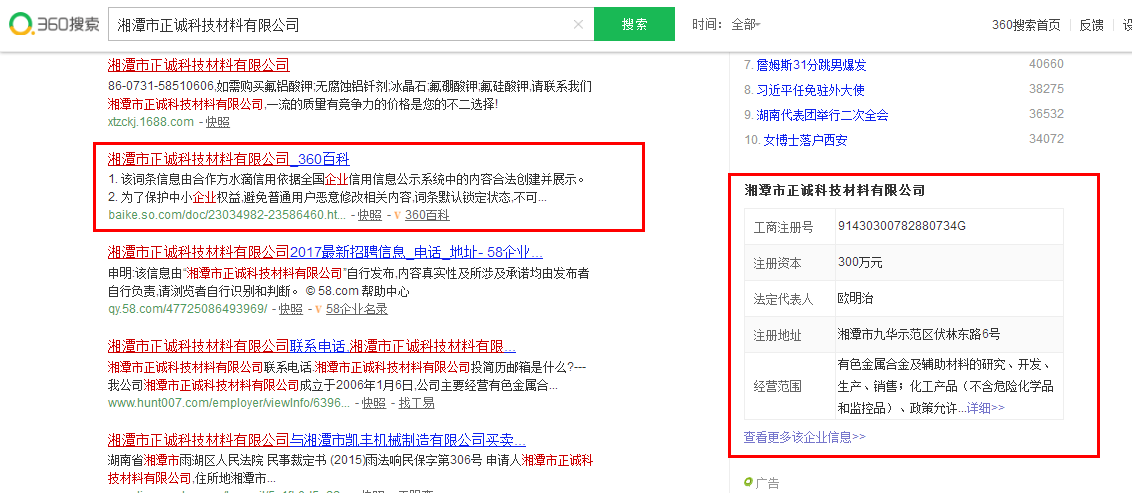The image size is (1132, 493).
Task: Click the 360百科 source tag
Action: pos(427,214)
